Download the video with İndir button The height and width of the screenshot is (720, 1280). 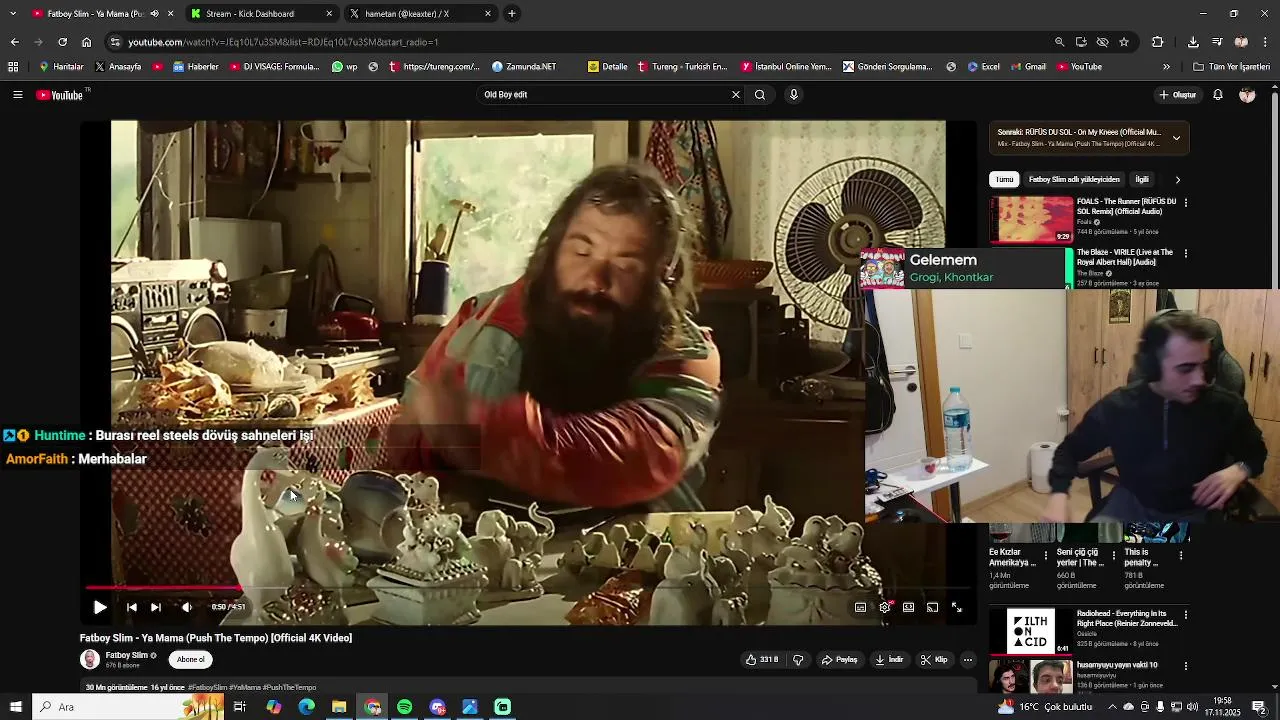point(889,660)
